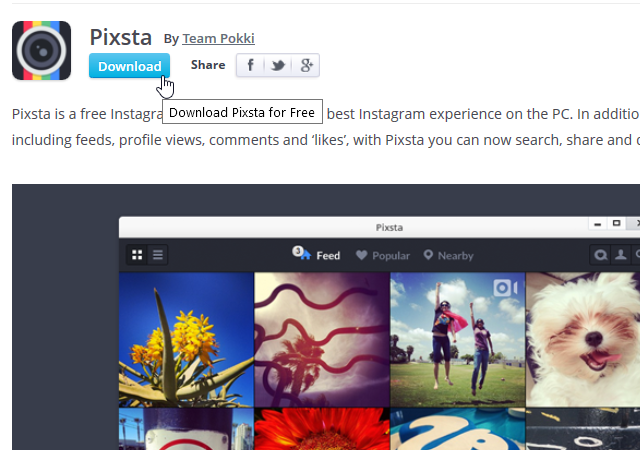Open the jumping people video thumbnail
The image size is (640, 450).
(x=458, y=340)
